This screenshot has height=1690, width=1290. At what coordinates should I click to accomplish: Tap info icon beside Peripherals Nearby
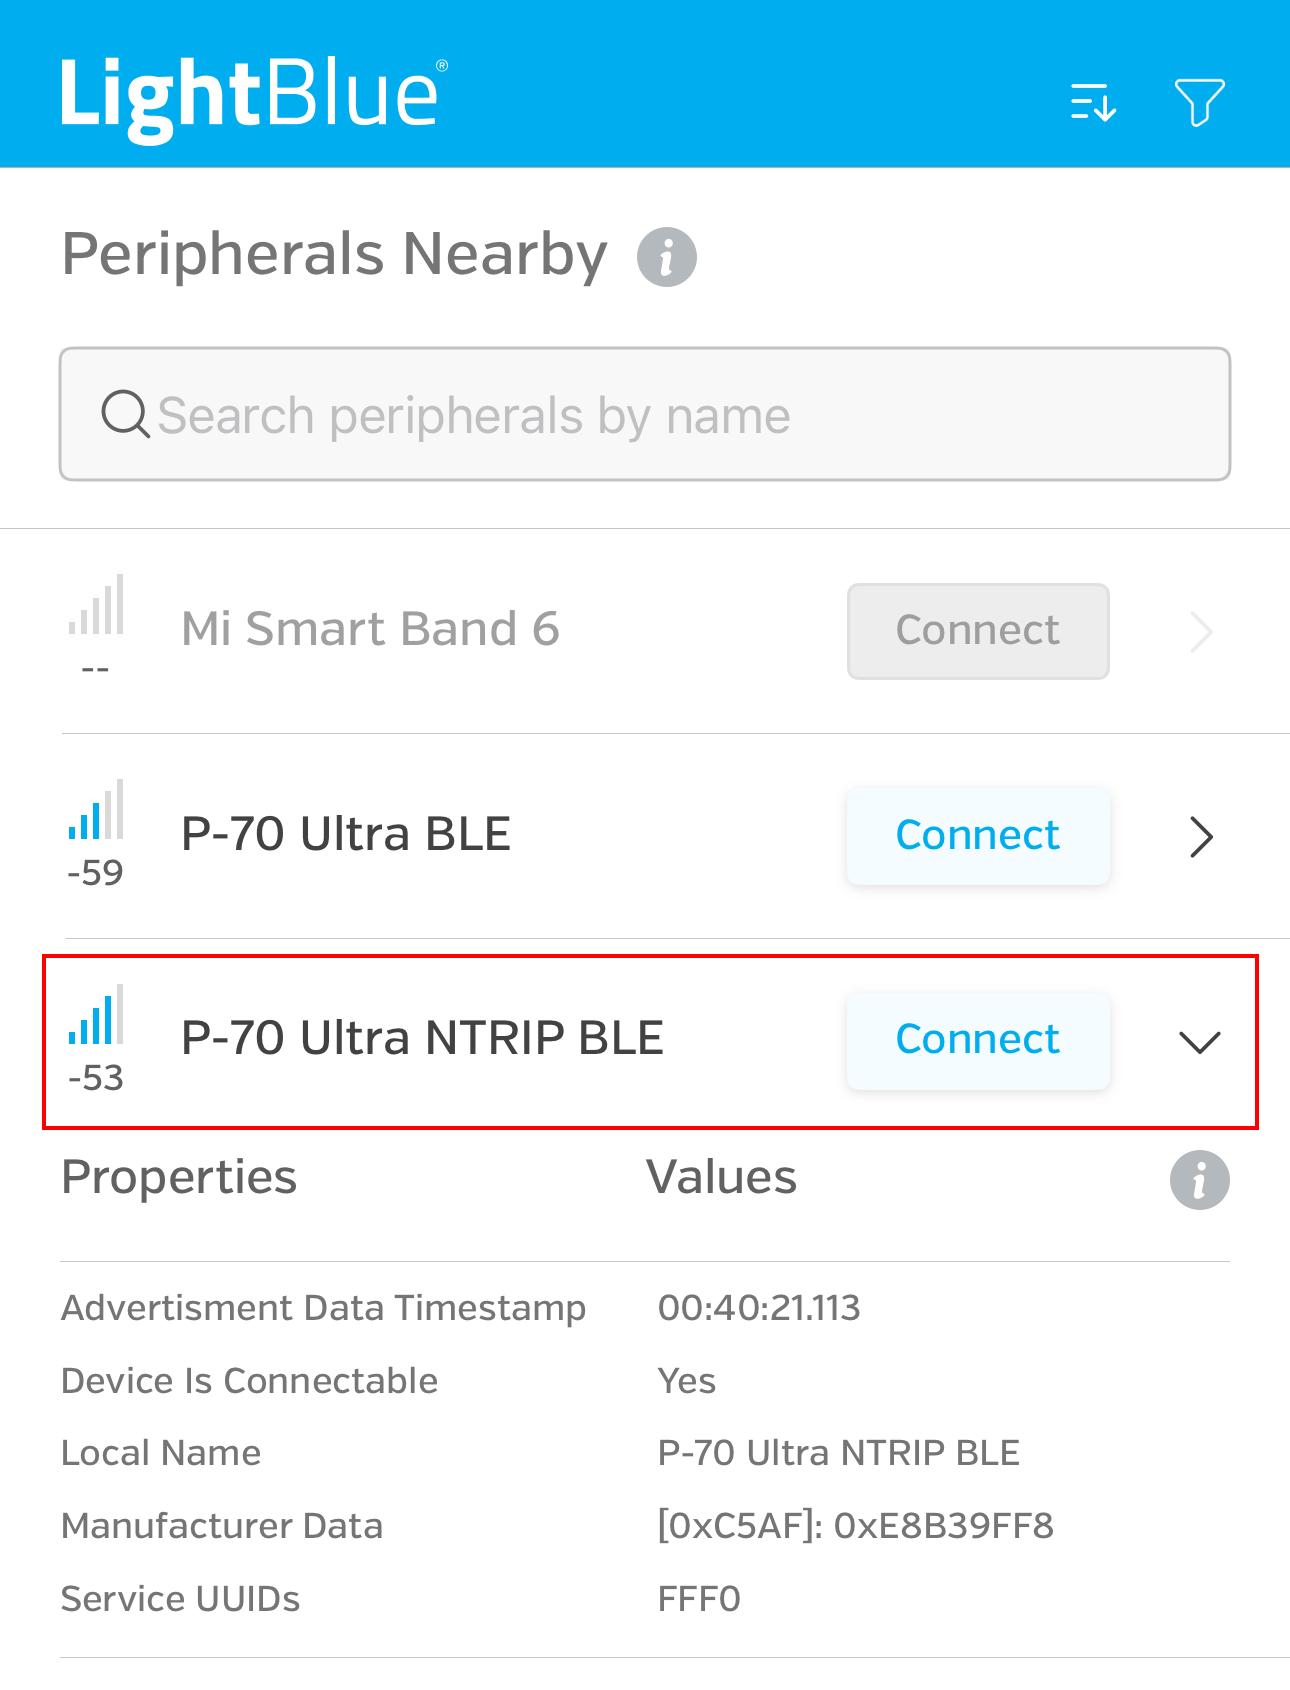tap(667, 257)
